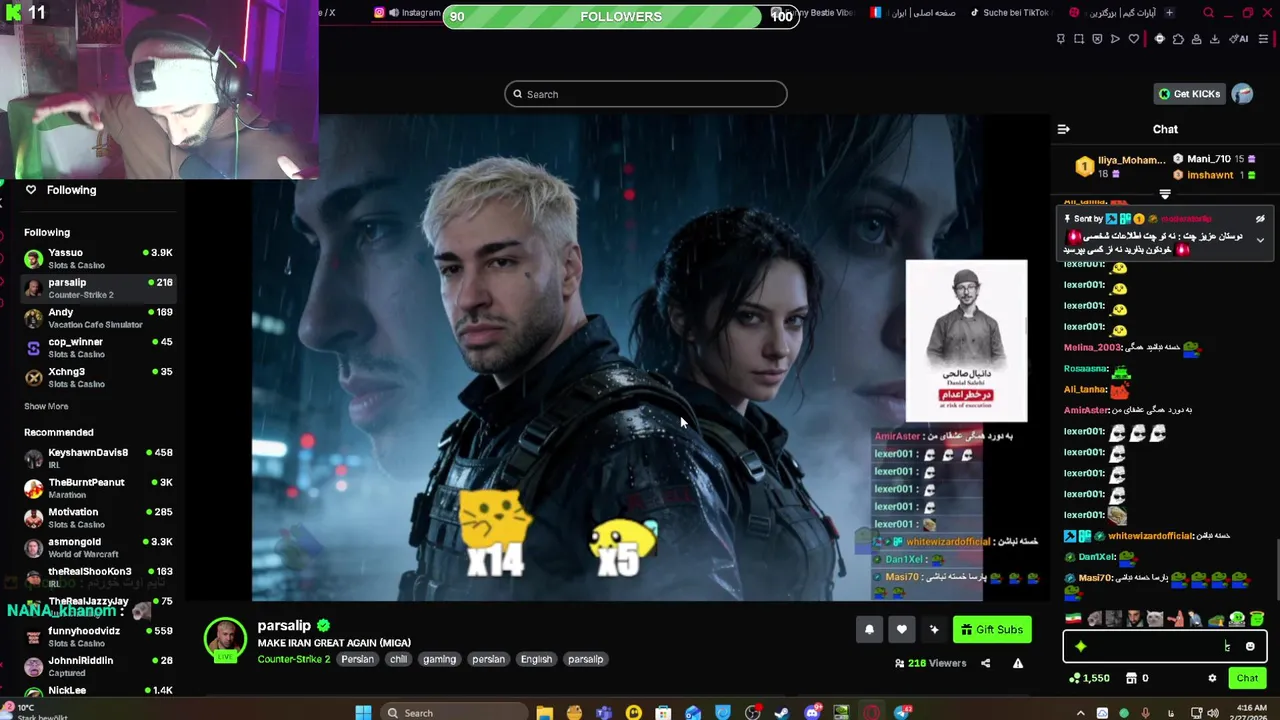Open the browser AI assistant icon
Viewport: 1280px width, 720px height.
1239,39
